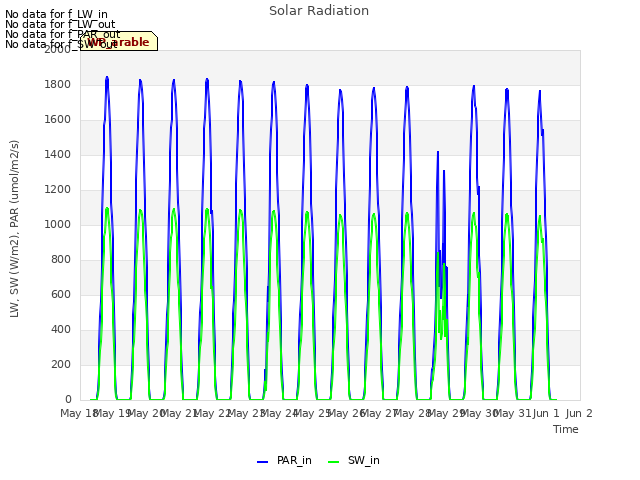Image resolution: width=640 pixels, height=480 pixels.
Task: Click the Jun 2 x-axis tick label
Action: pos(579,413)
